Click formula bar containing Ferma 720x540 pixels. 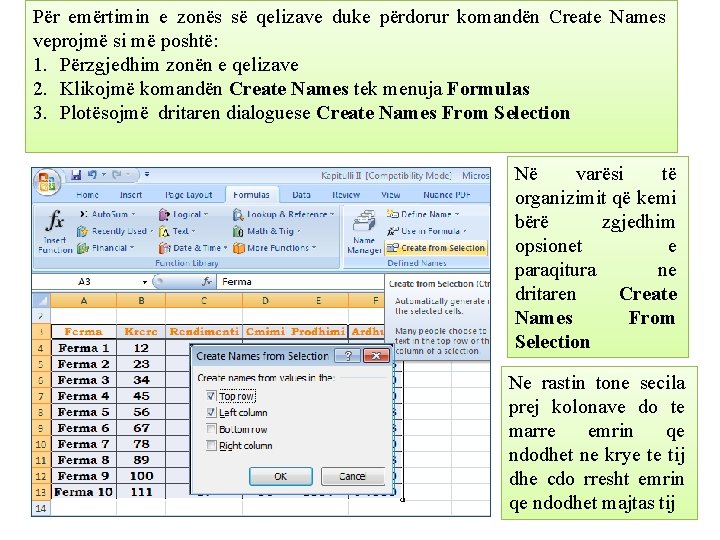coord(300,281)
